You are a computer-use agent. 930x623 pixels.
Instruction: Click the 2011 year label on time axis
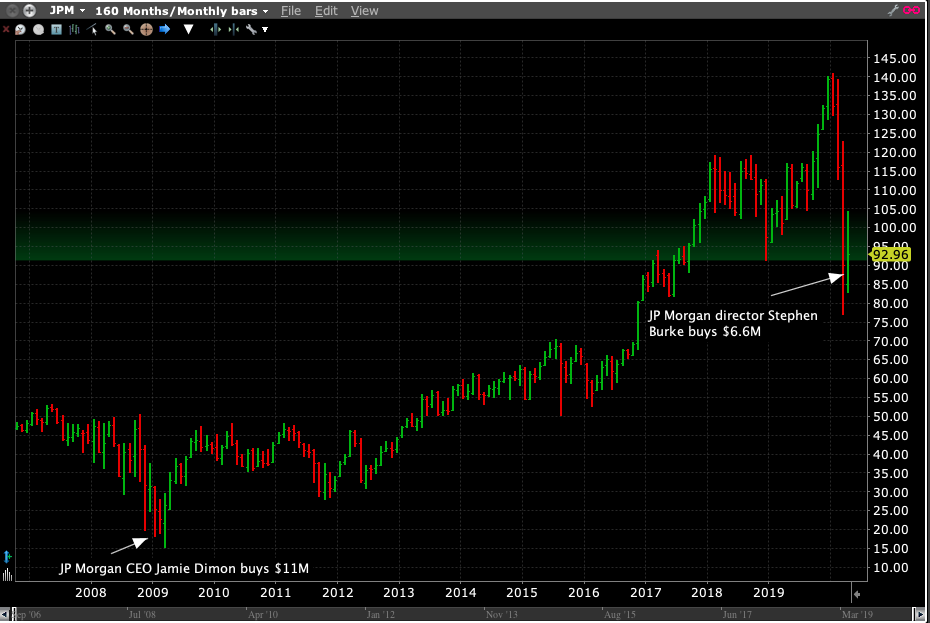tap(276, 592)
